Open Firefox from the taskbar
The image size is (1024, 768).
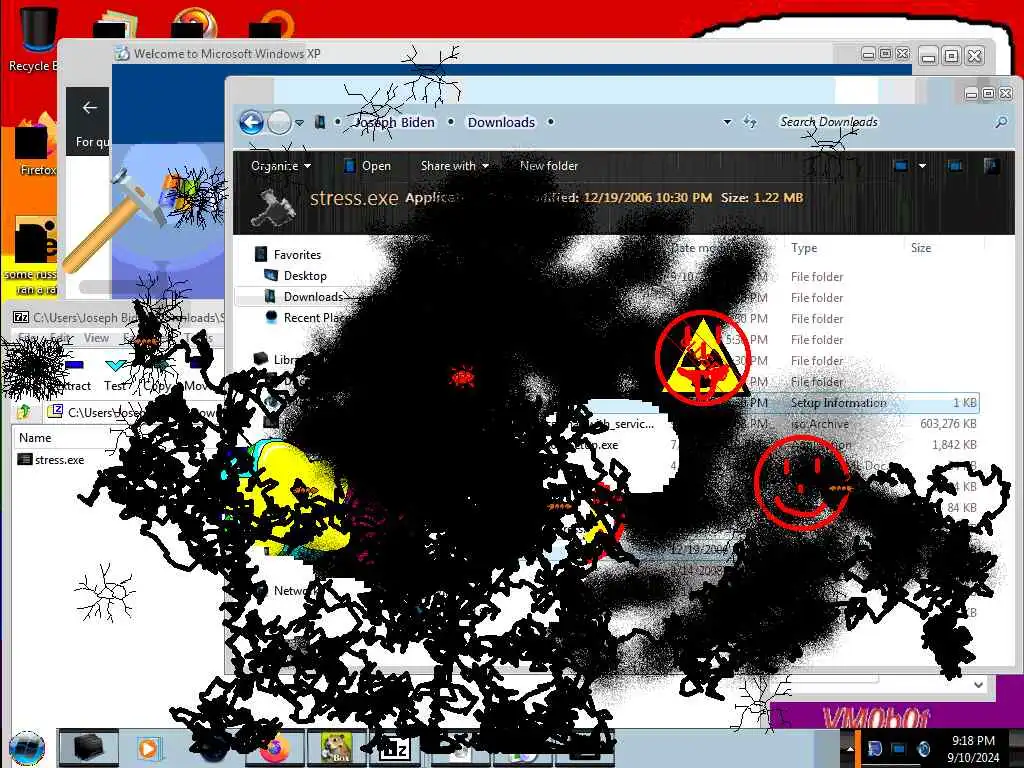(x=274, y=748)
